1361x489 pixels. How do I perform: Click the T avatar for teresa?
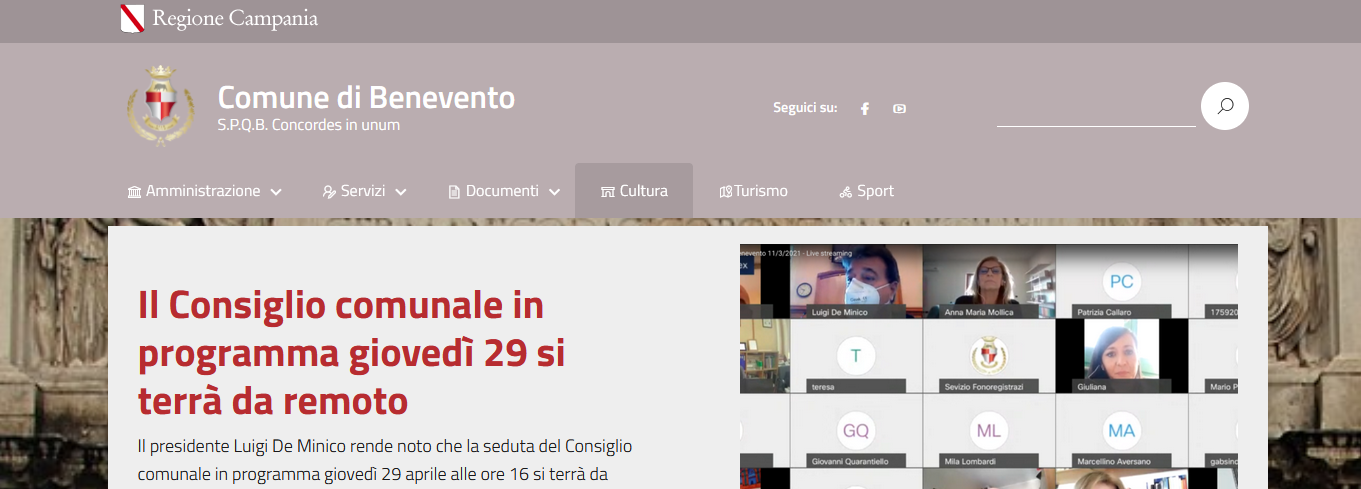click(x=855, y=356)
